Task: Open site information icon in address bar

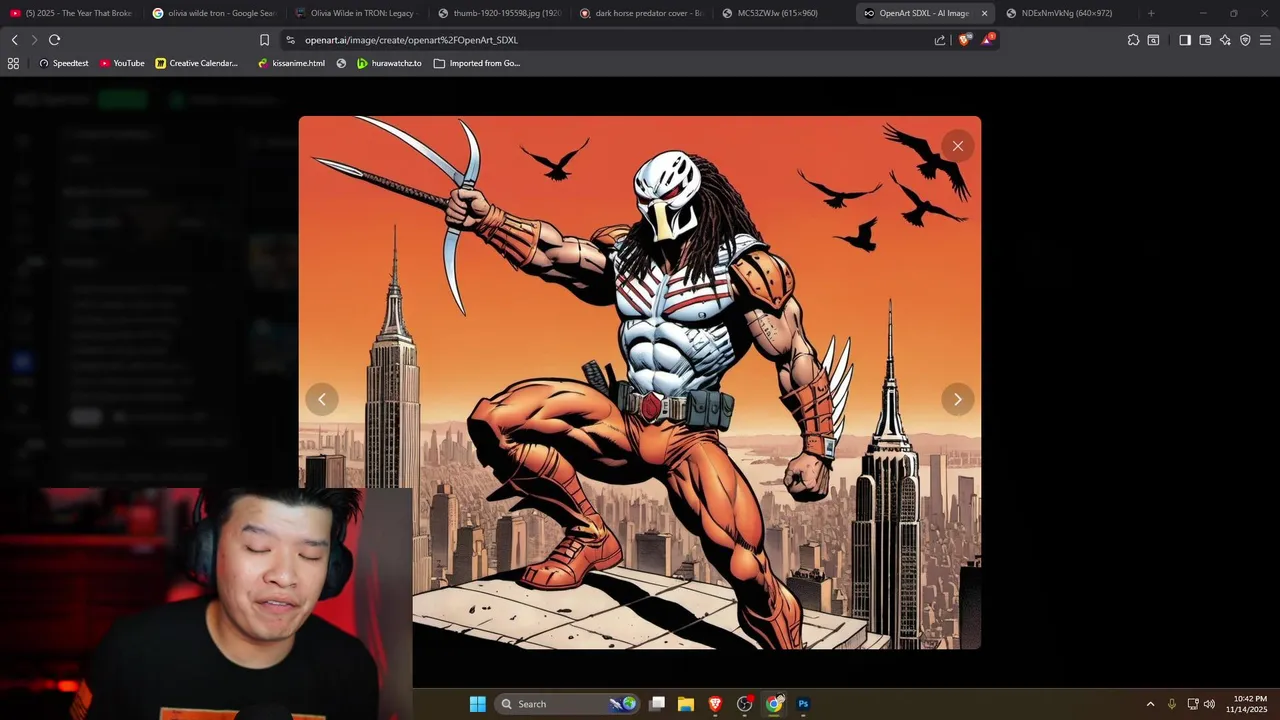Action: (290, 40)
